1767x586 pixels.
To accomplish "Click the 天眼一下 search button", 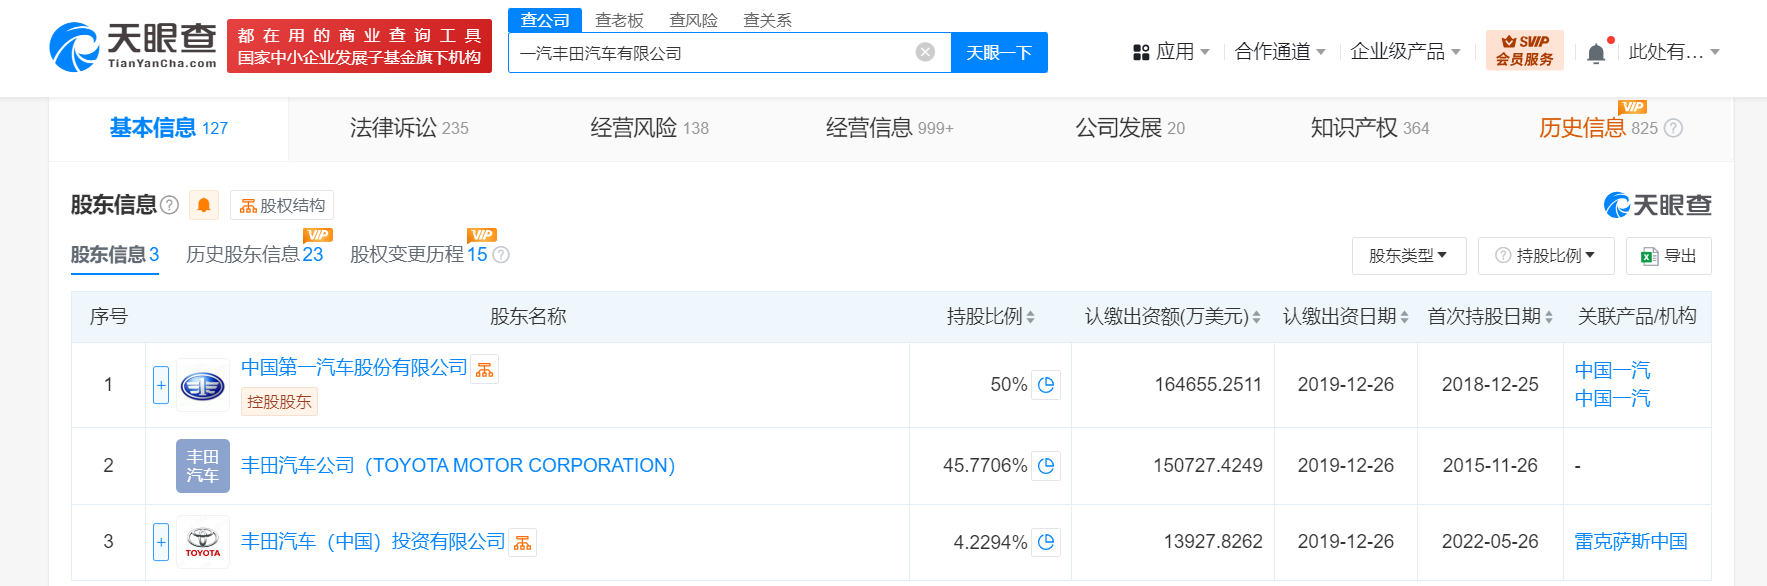I will tap(998, 53).
